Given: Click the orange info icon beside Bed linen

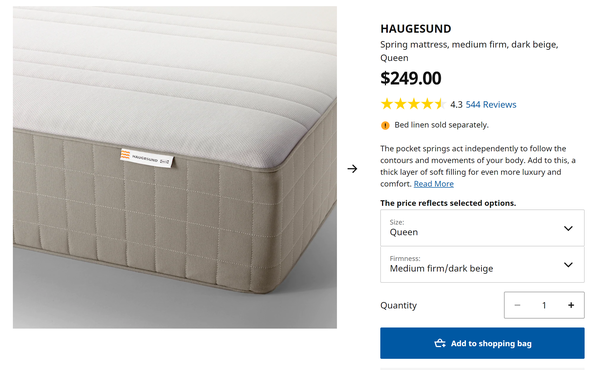Looking at the screenshot, I should 385,125.
